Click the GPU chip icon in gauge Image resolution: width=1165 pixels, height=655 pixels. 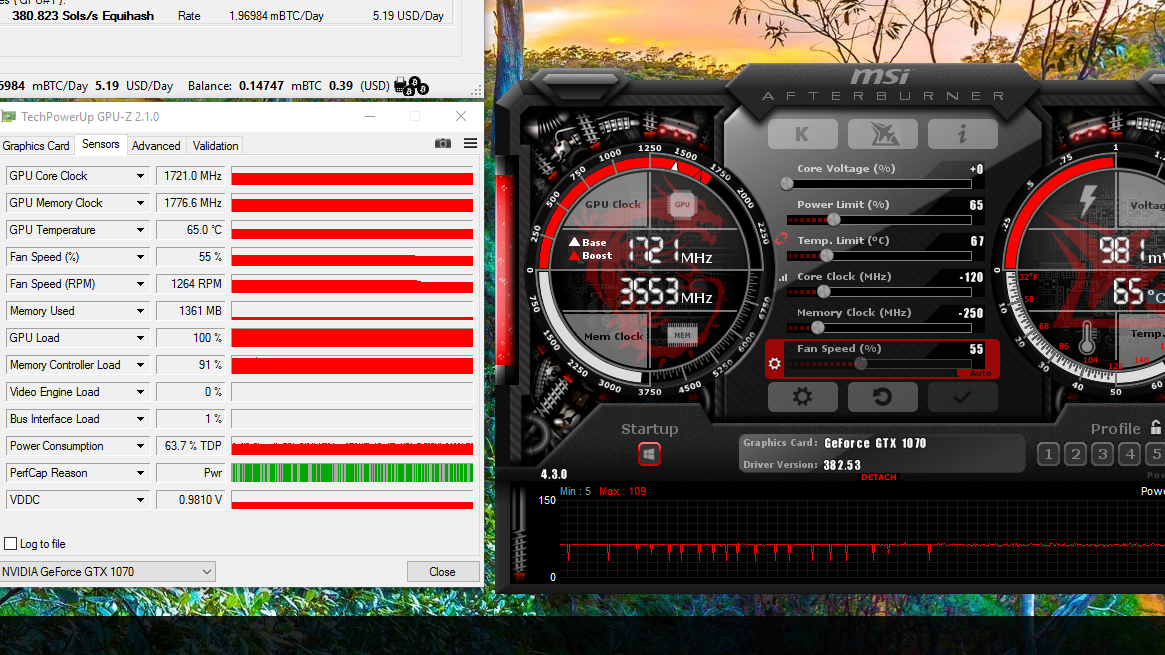click(x=682, y=204)
